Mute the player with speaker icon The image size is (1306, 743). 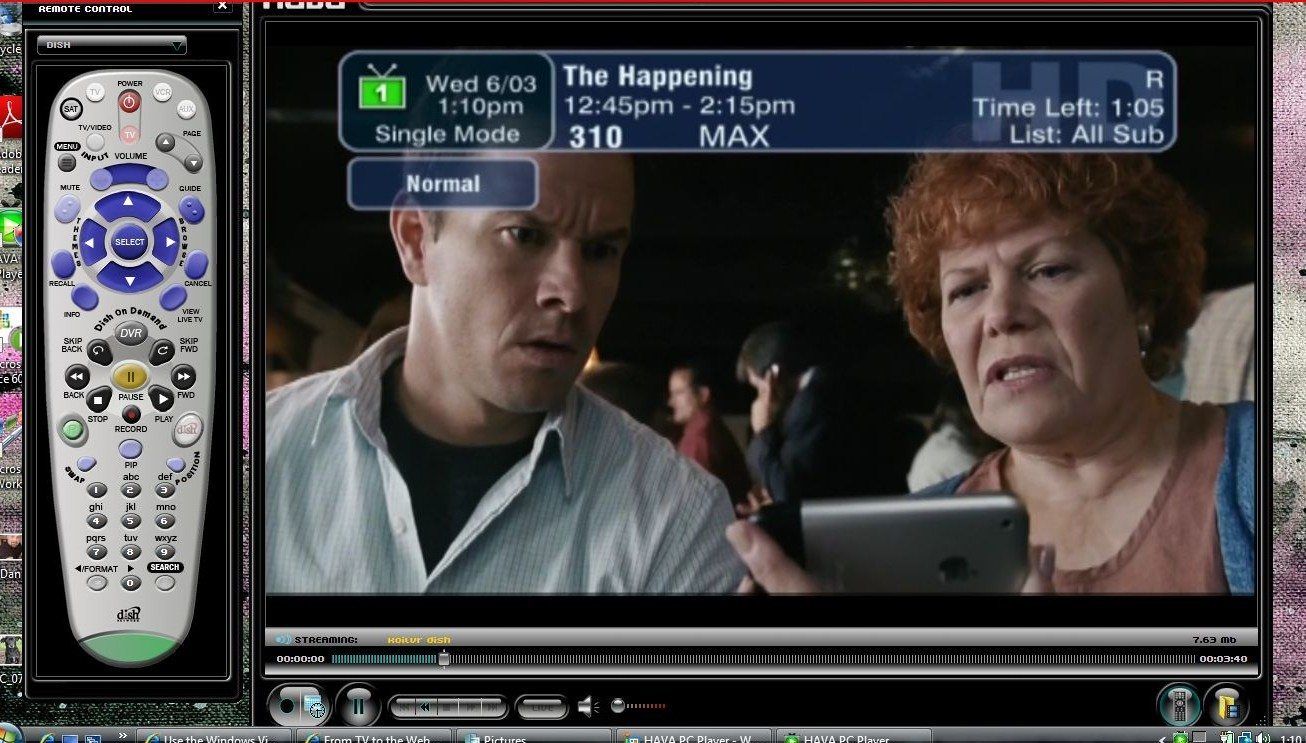tap(588, 707)
